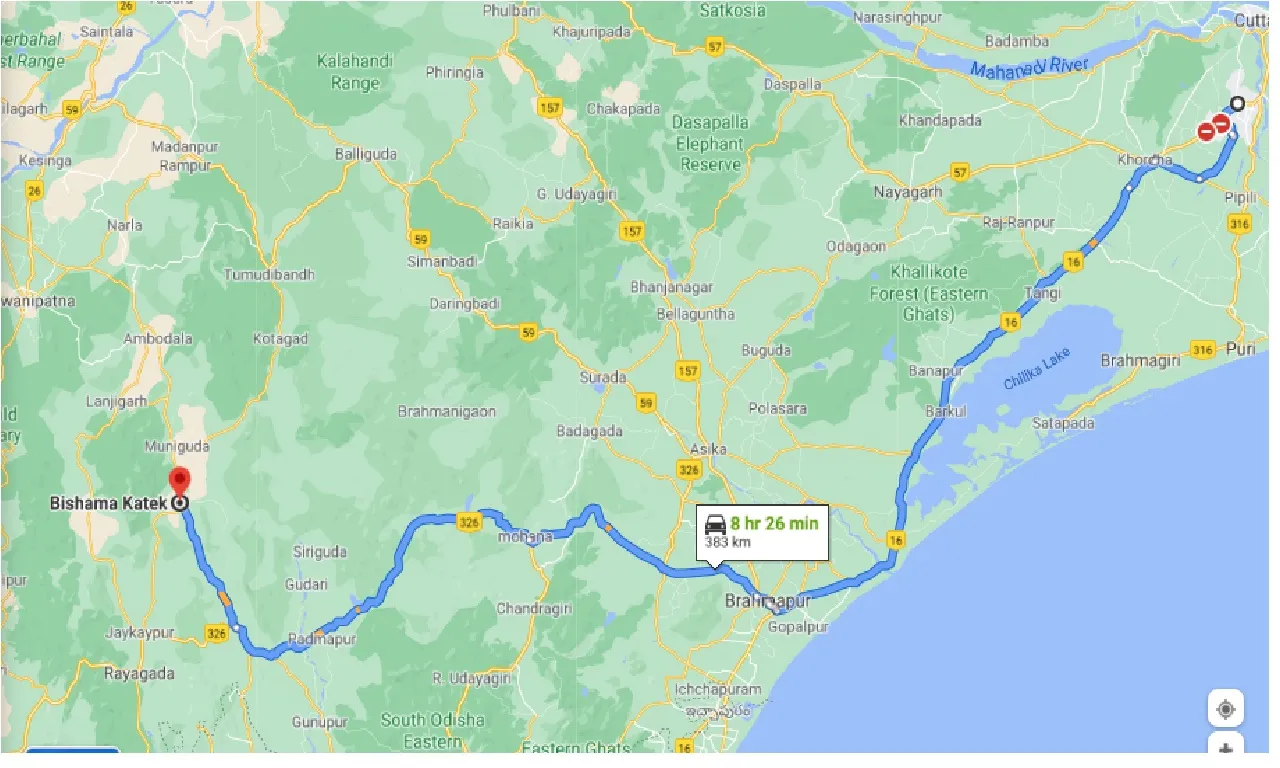Click the 326 highway shield near Asika
This screenshot has height=768, width=1280.
tap(689, 469)
